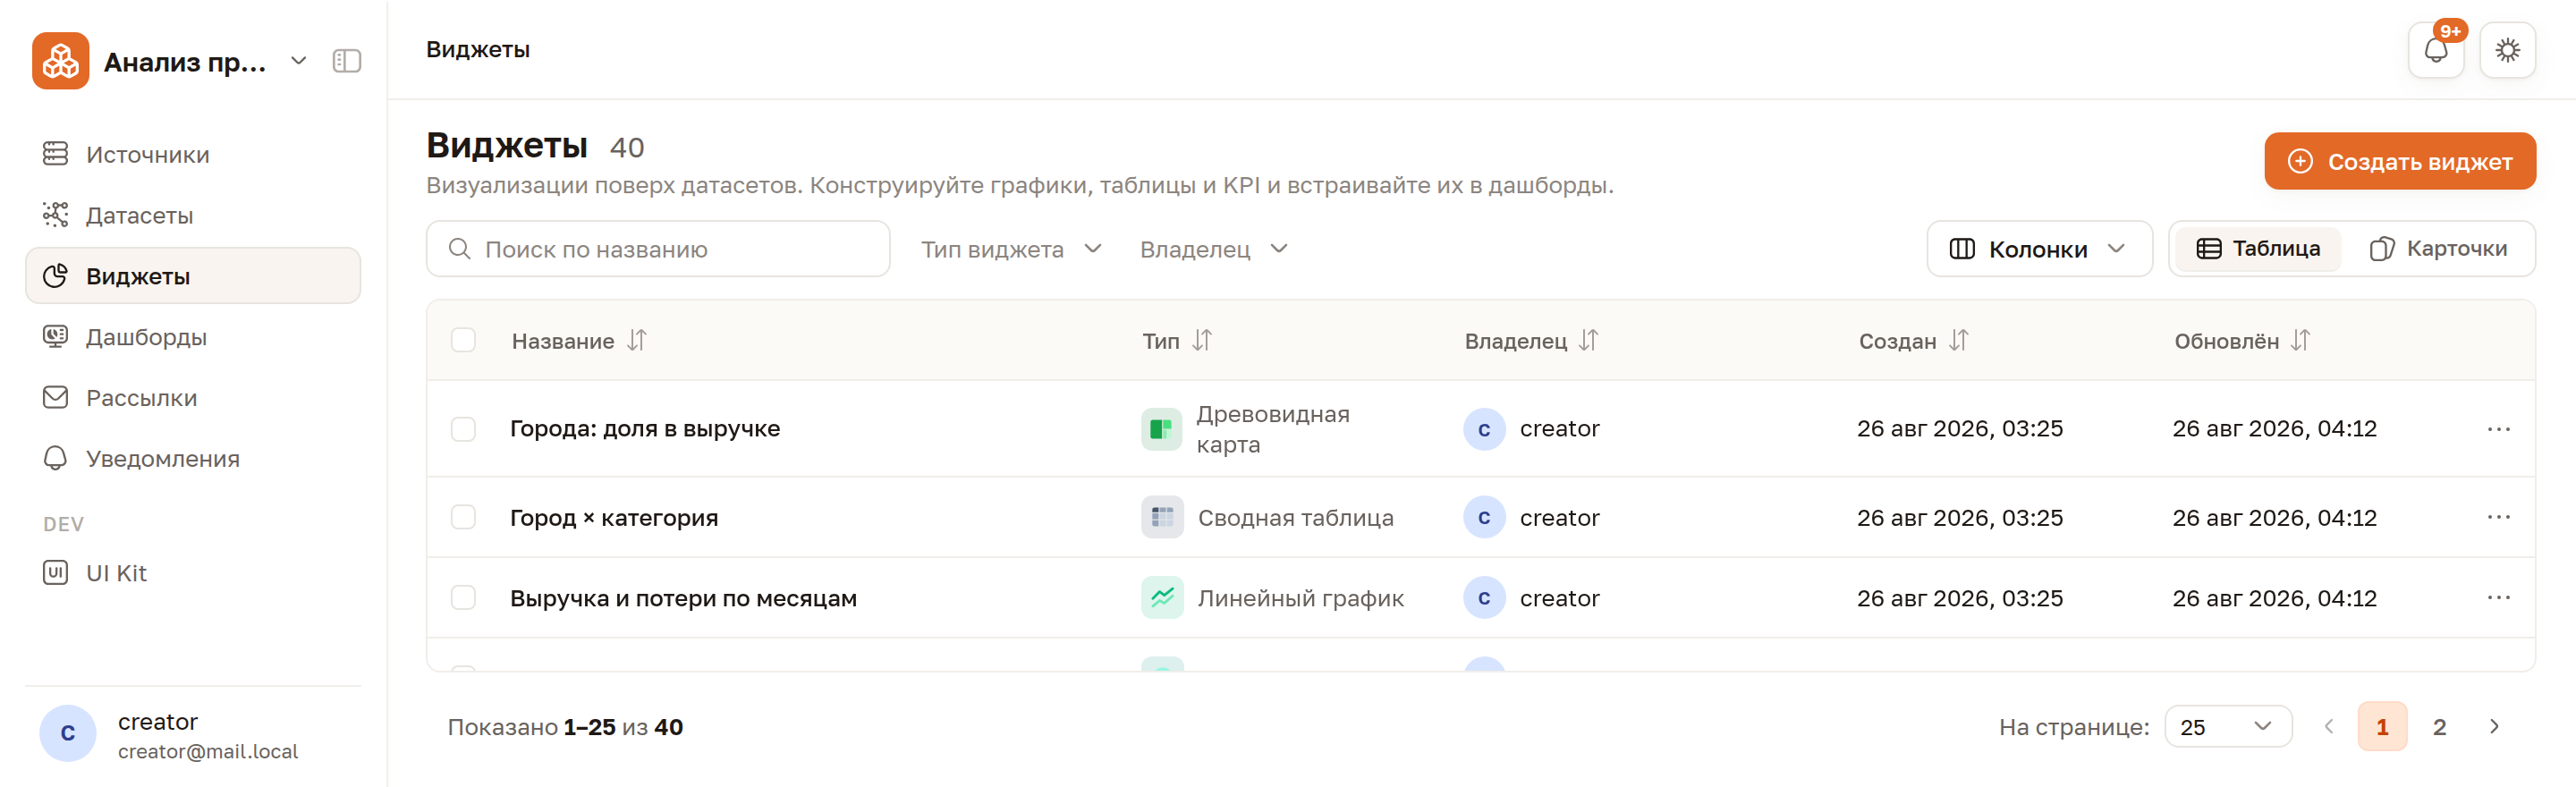Open Уведомления in sidebar

click(193, 459)
